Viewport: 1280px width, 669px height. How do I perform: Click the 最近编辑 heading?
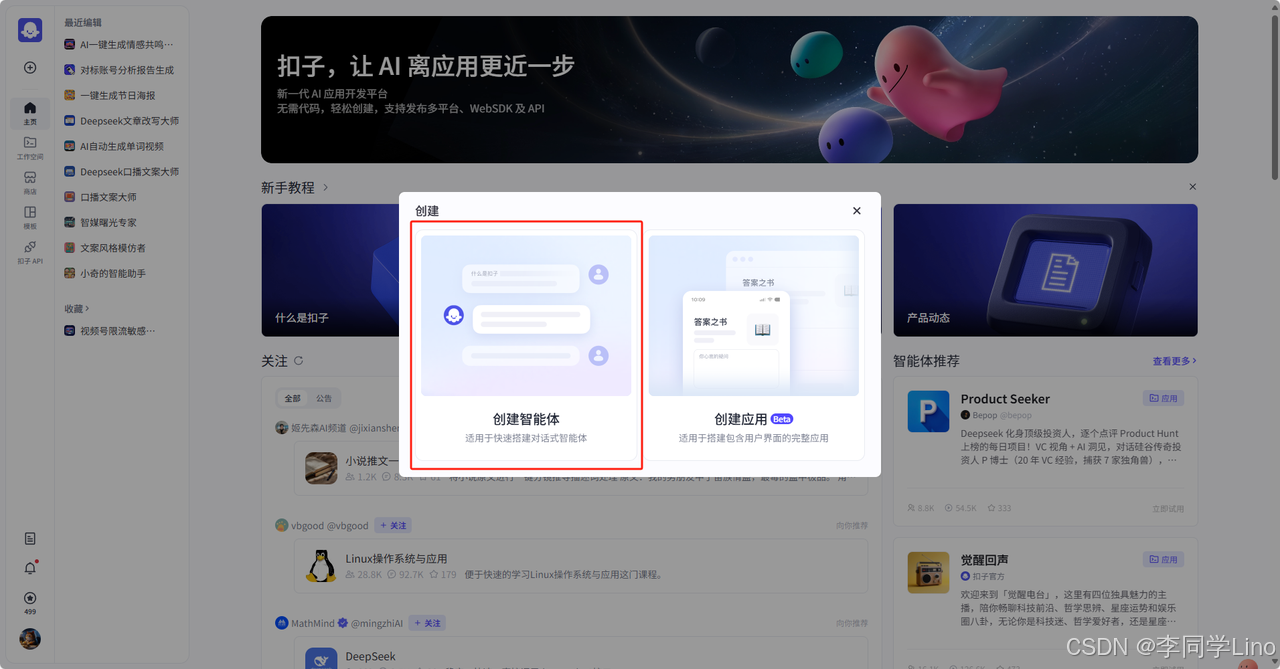coord(83,22)
